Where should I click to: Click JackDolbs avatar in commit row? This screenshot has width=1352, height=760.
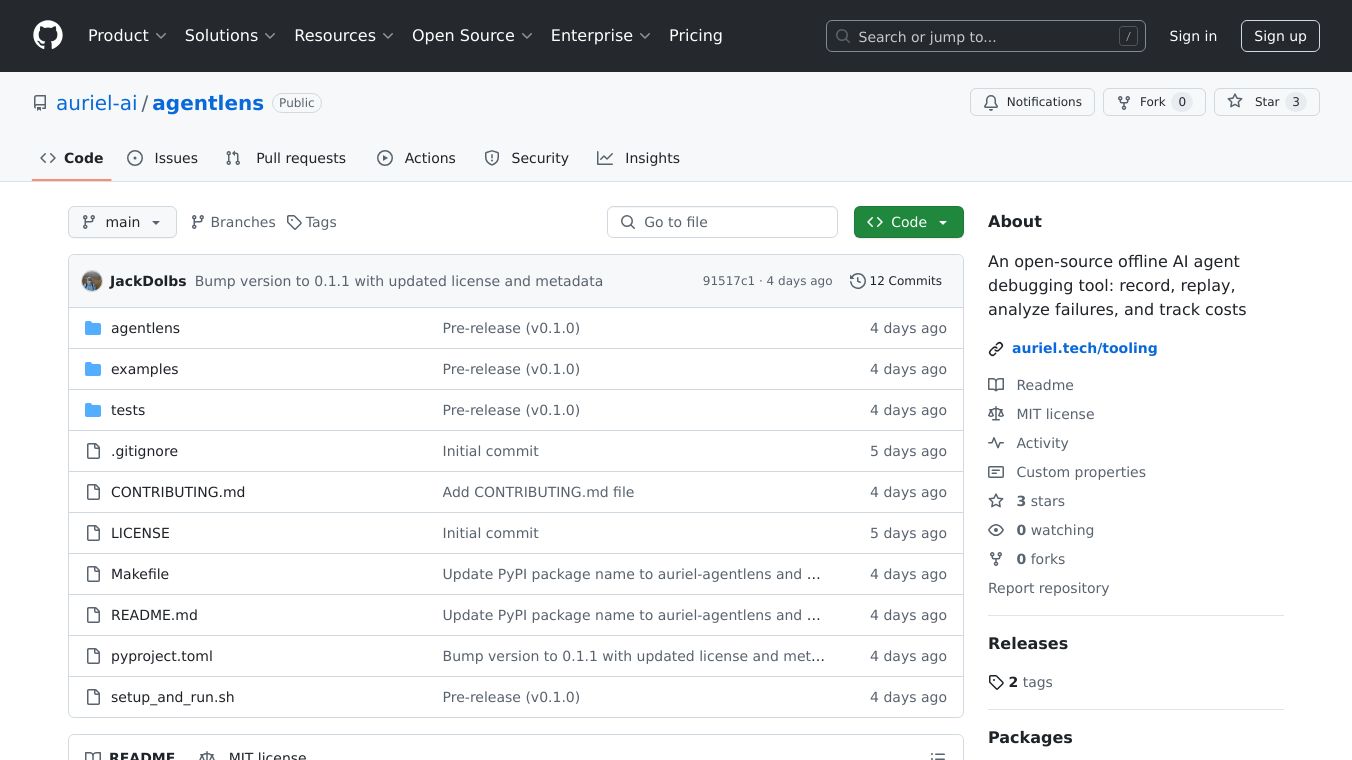(92, 281)
